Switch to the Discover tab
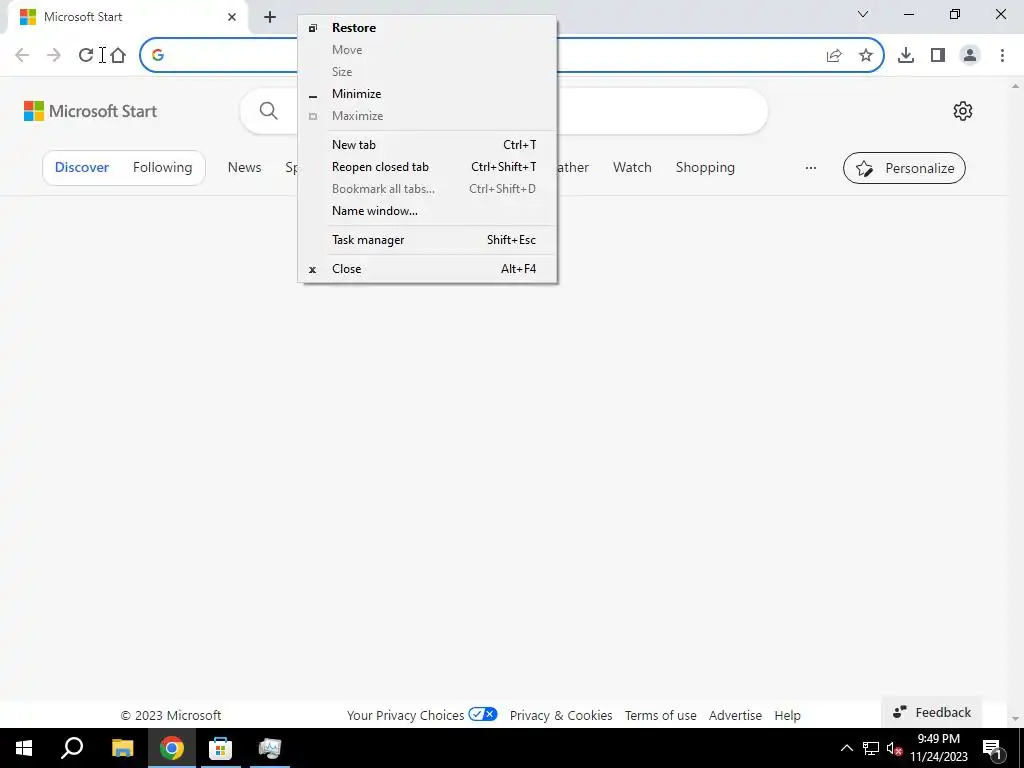 tap(82, 167)
